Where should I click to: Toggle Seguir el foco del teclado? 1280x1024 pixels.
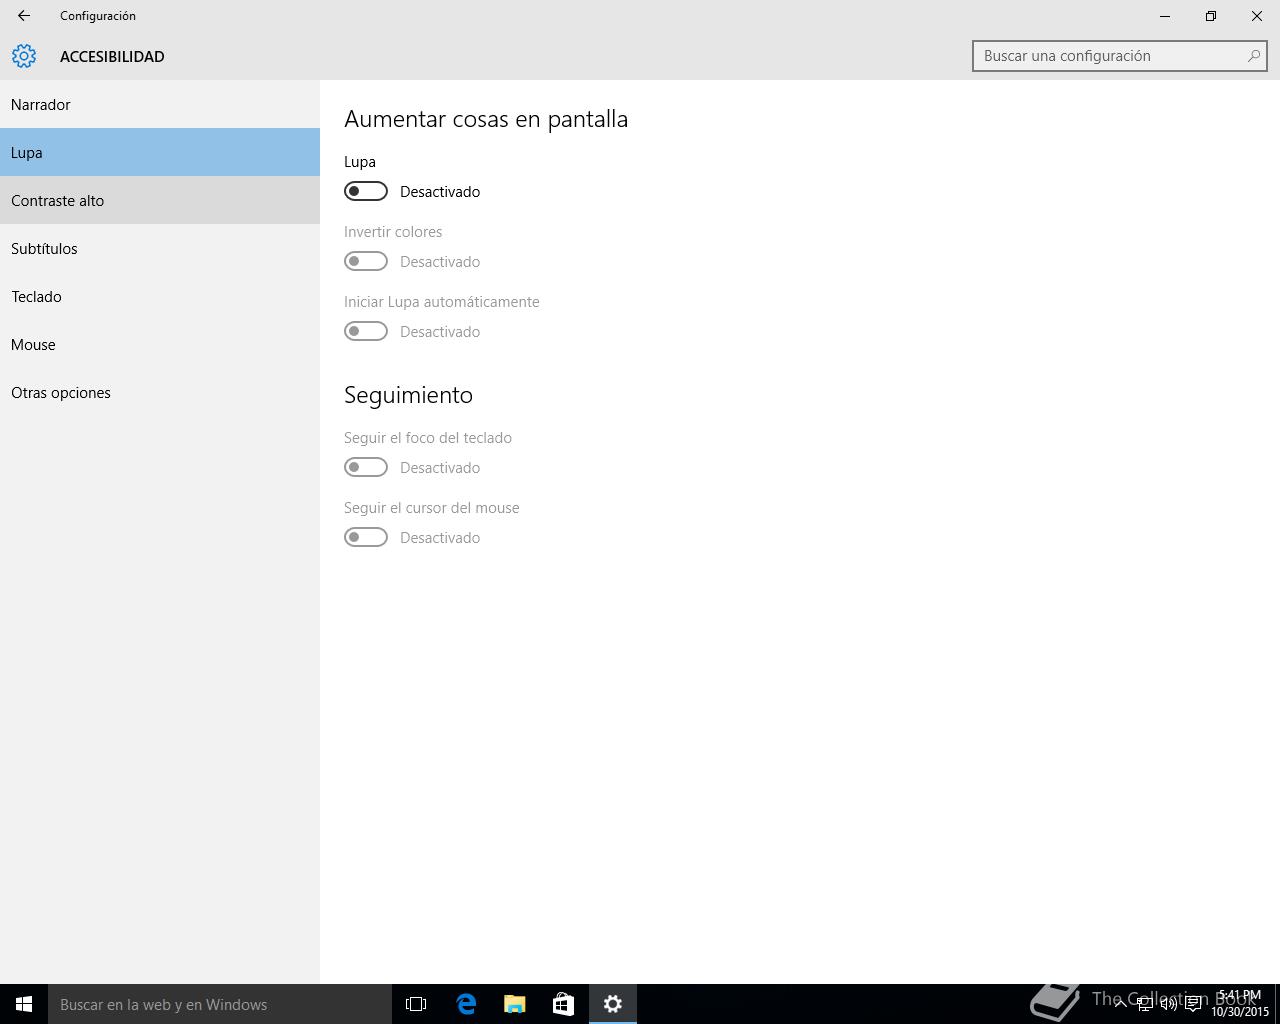366,467
